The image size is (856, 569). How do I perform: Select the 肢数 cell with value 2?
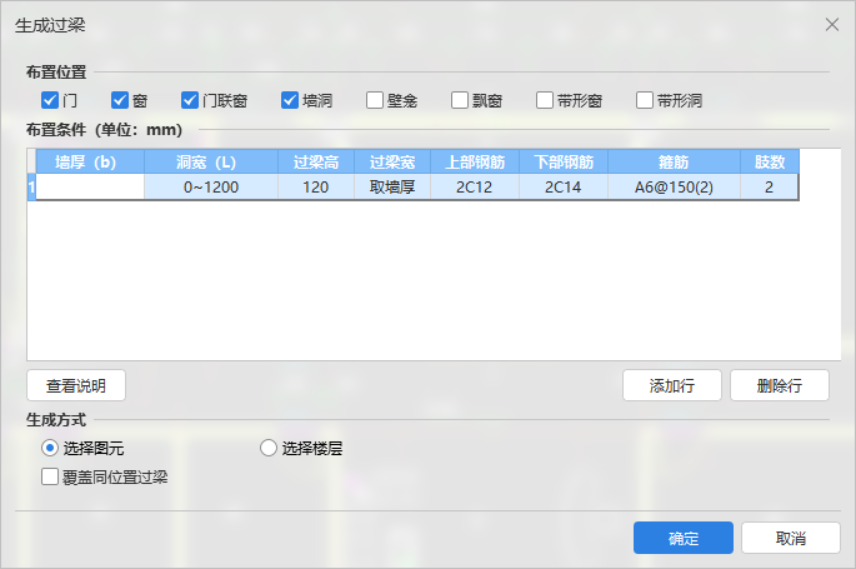point(769,187)
